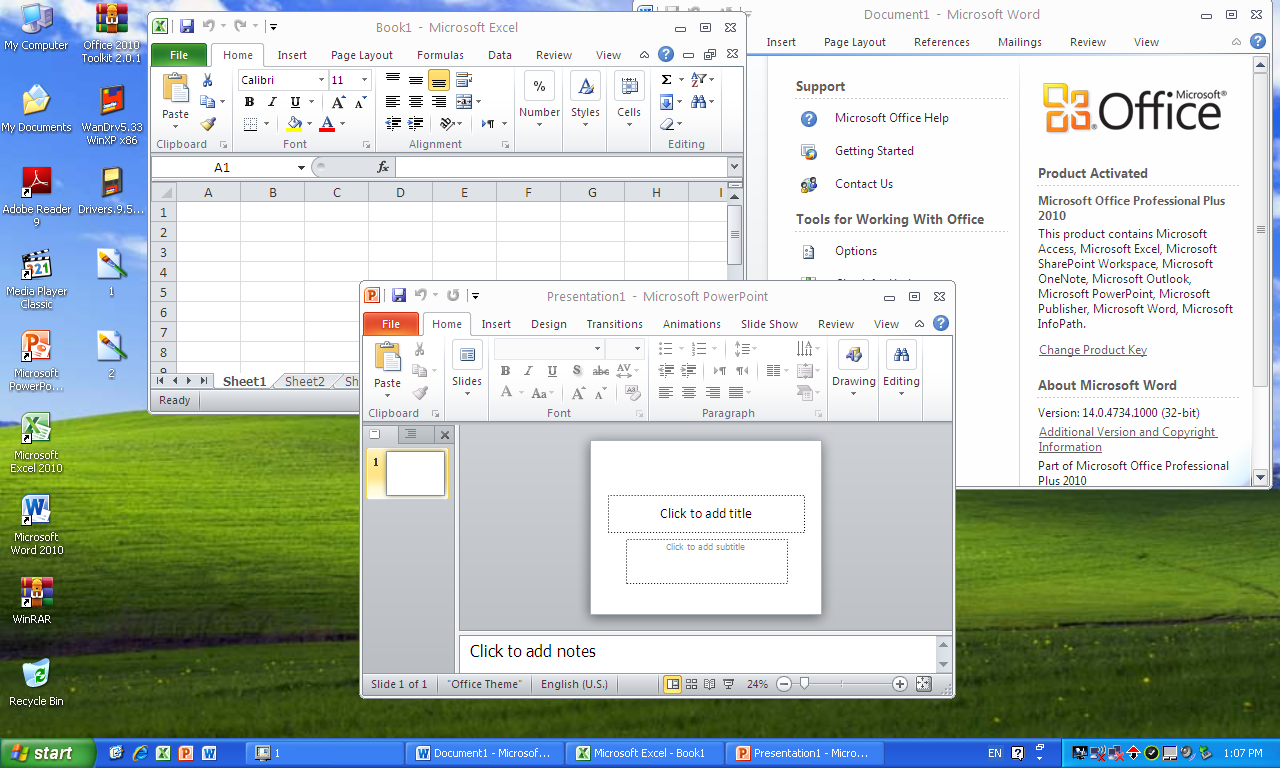Start the Slide Show from the status bar

coord(729,684)
